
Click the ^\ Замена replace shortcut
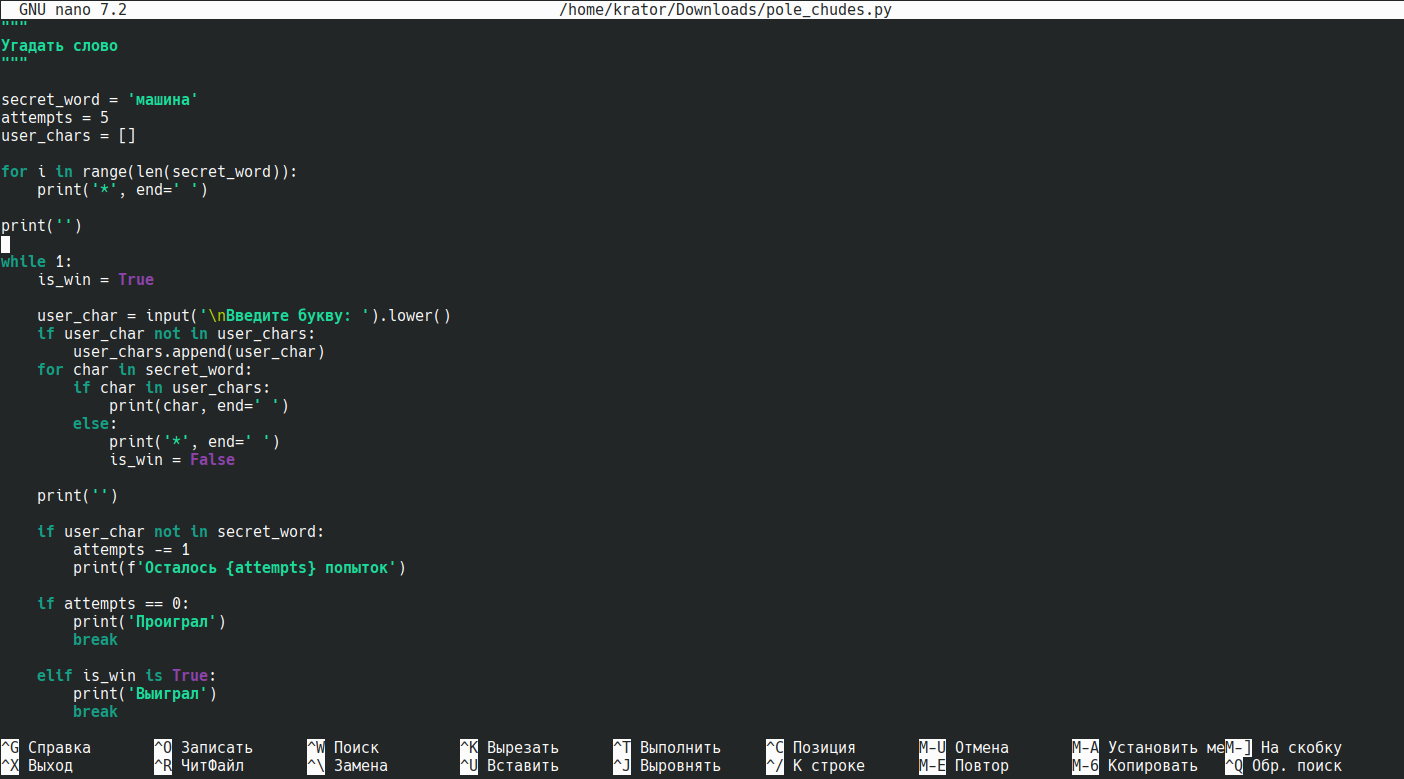[347, 766]
